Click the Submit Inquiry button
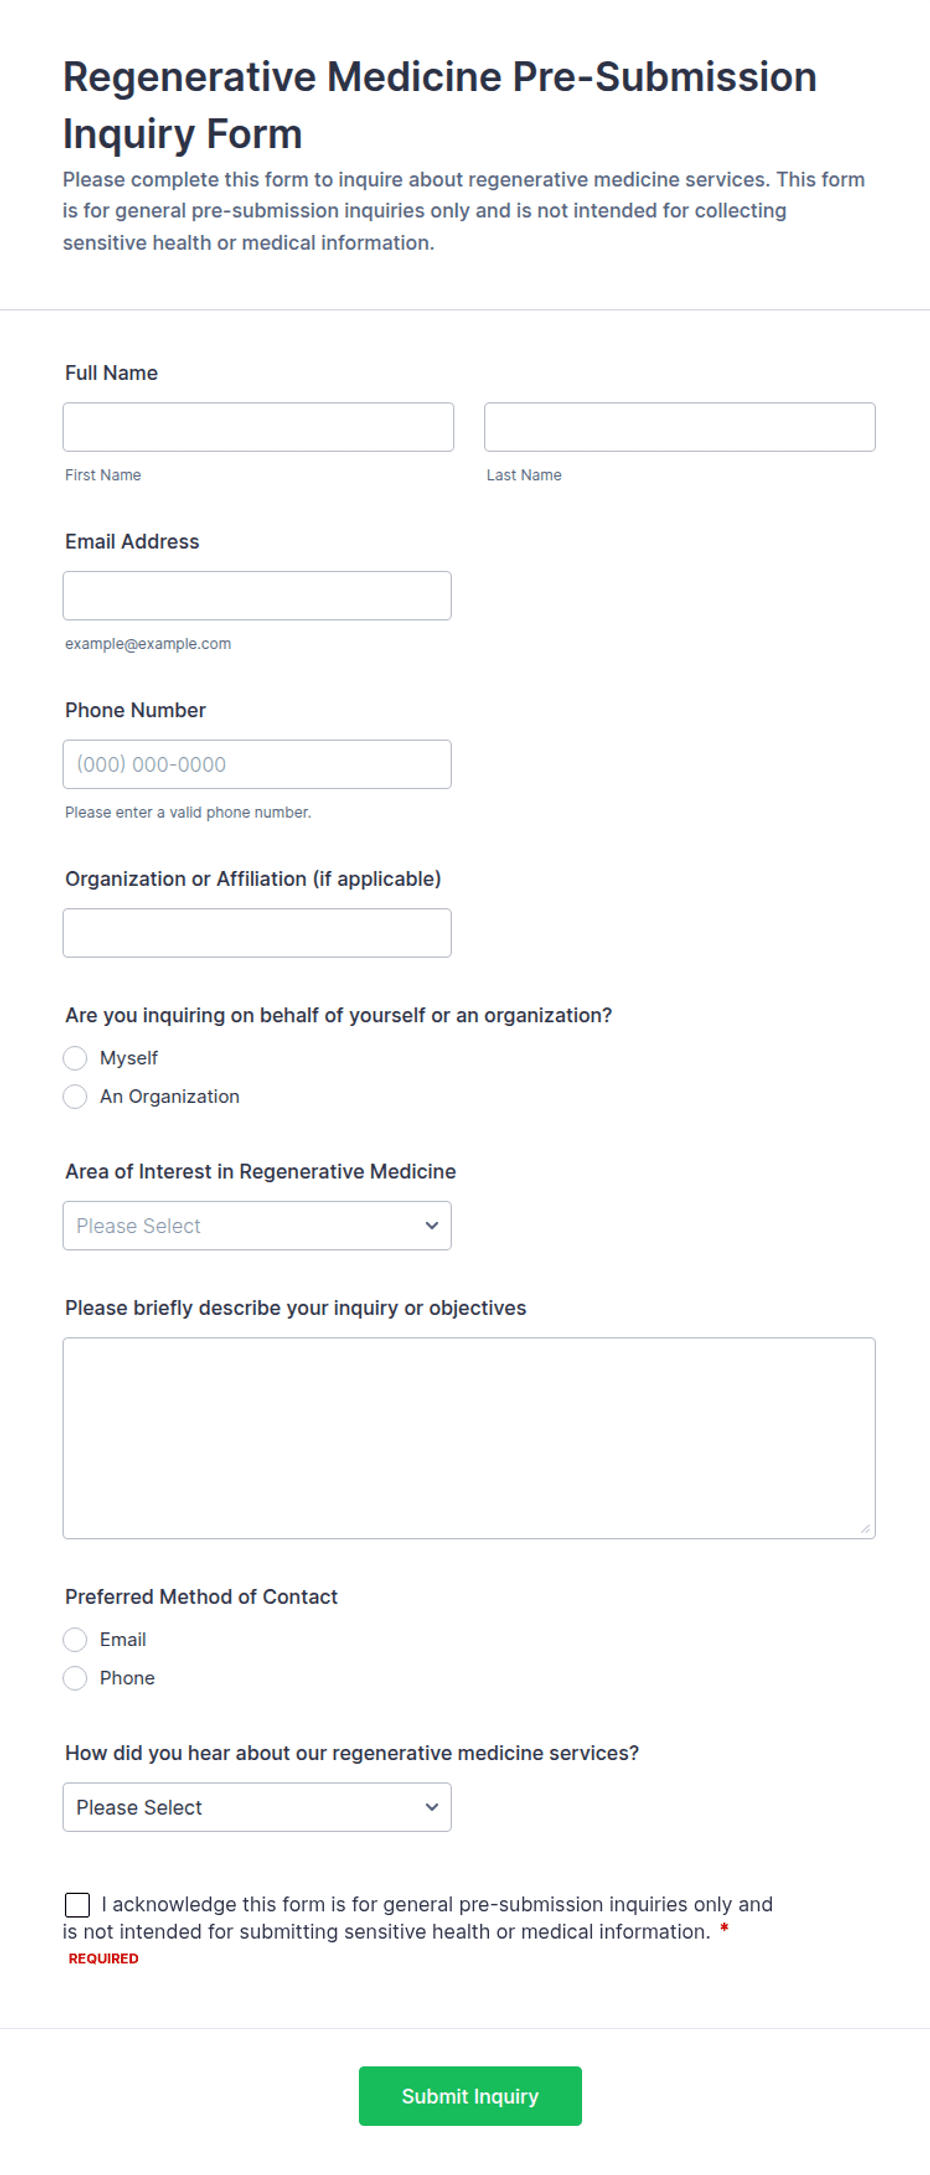930x2175 pixels. coord(470,2096)
